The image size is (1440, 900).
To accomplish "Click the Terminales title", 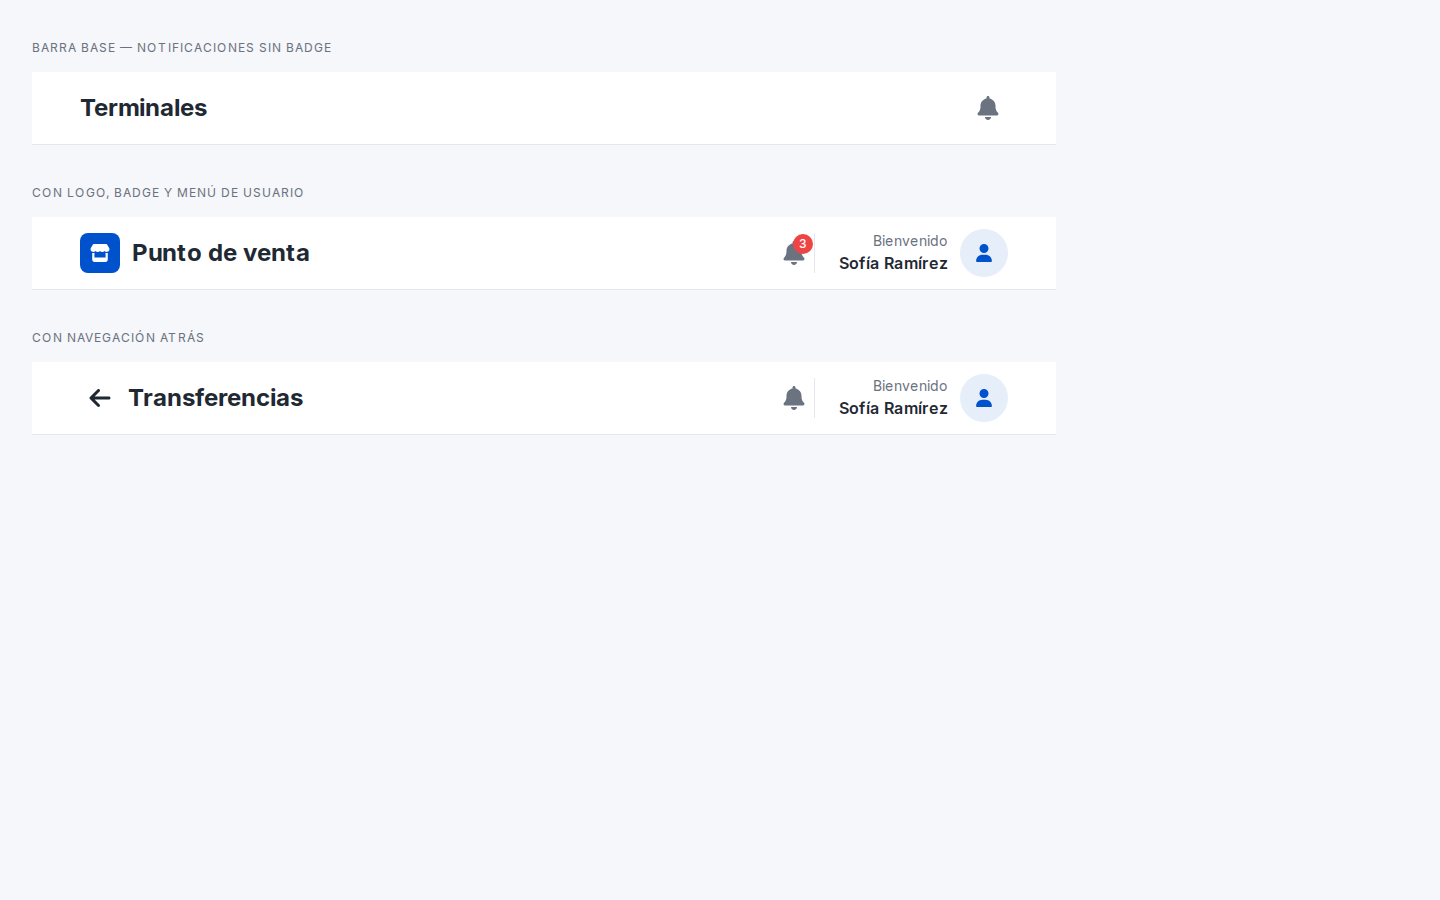I will point(144,108).
